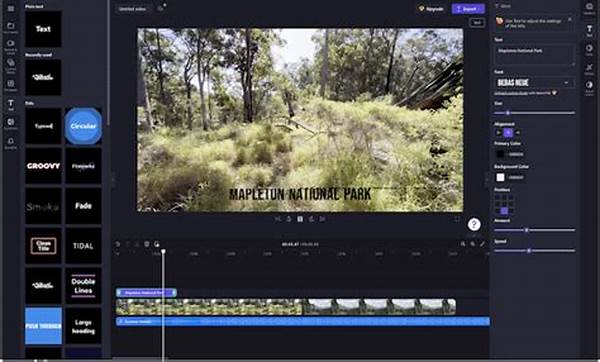Click the round help question mark icon
Image resolution: width=600 pixels, height=362 pixels.
point(474,224)
